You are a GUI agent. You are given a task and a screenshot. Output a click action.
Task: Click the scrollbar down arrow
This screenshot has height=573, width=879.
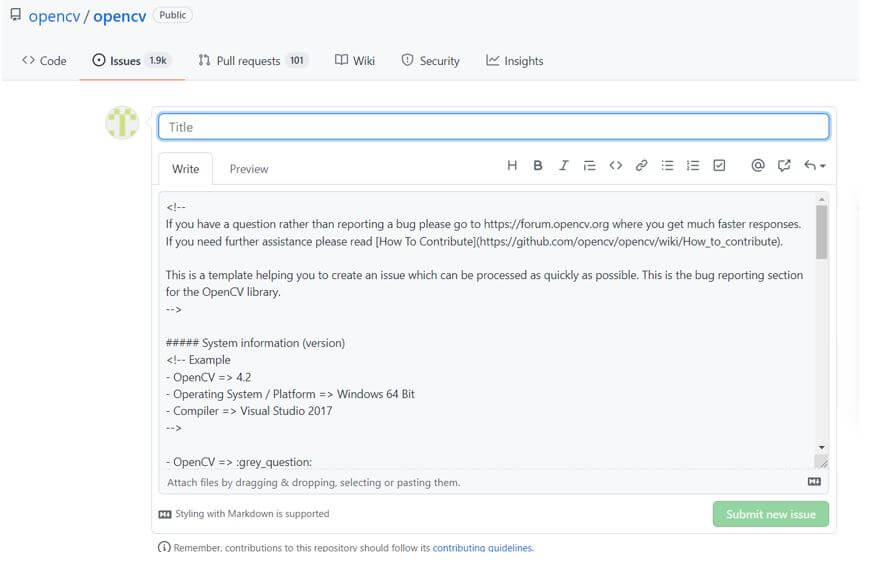tap(821, 447)
